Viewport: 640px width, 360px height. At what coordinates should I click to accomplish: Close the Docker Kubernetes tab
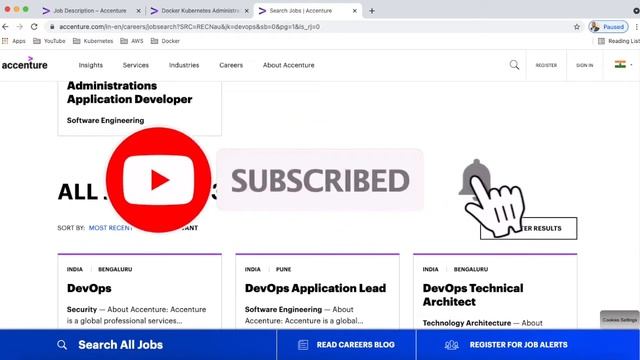pos(247,11)
